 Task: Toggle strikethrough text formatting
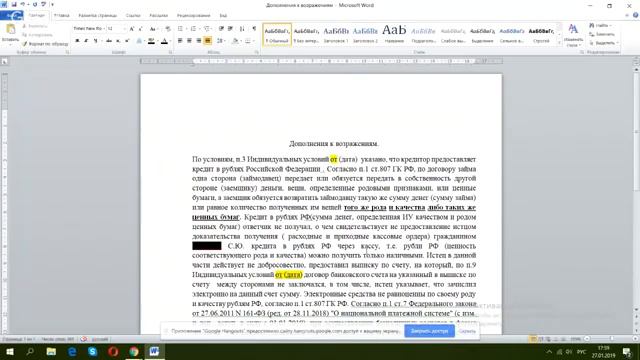pos(109,41)
